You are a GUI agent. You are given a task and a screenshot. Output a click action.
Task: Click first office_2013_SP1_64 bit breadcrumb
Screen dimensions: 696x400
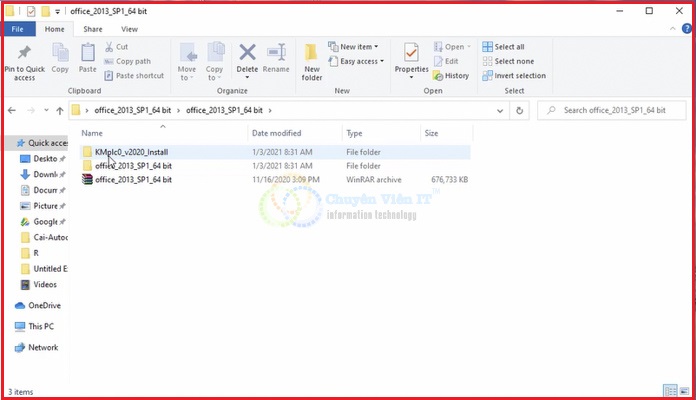click(x=133, y=111)
